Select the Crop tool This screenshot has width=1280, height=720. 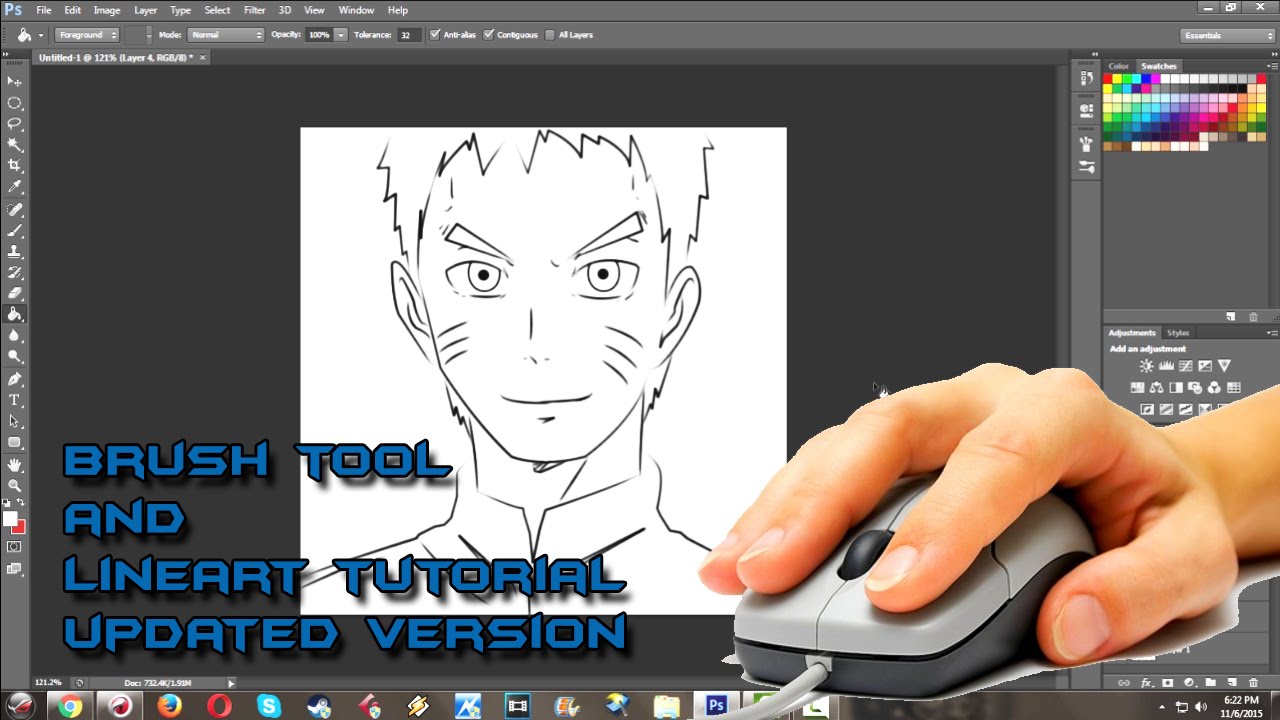click(x=14, y=166)
